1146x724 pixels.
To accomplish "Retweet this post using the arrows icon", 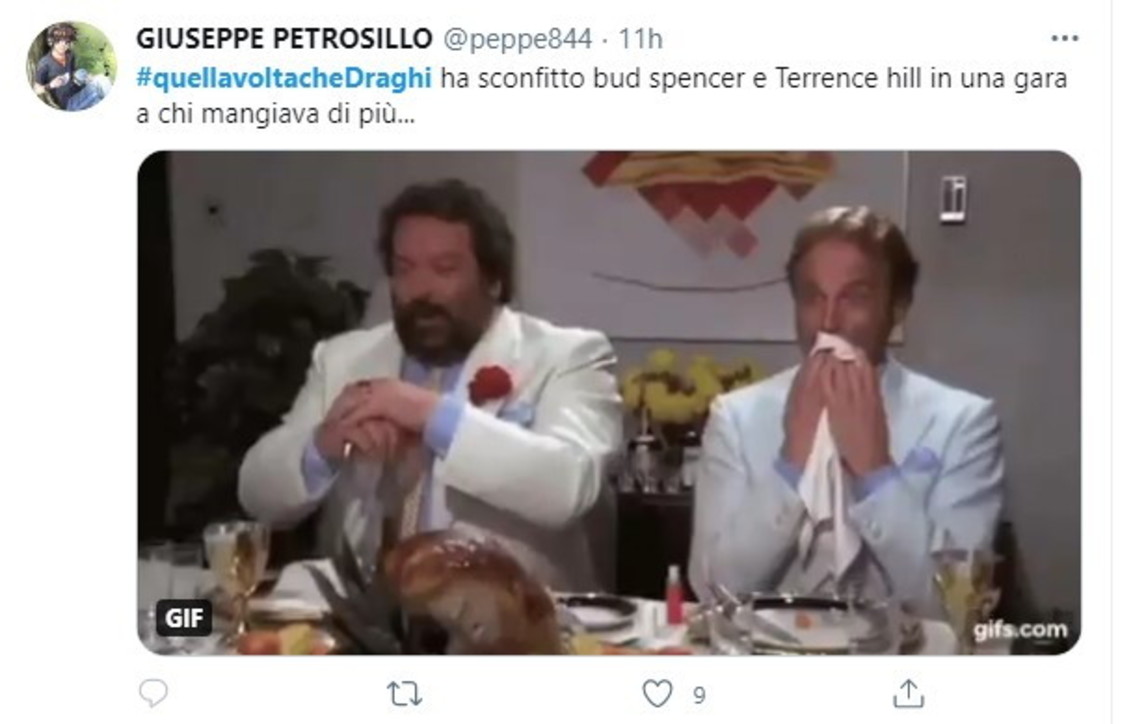I will click(x=404, y=693).
